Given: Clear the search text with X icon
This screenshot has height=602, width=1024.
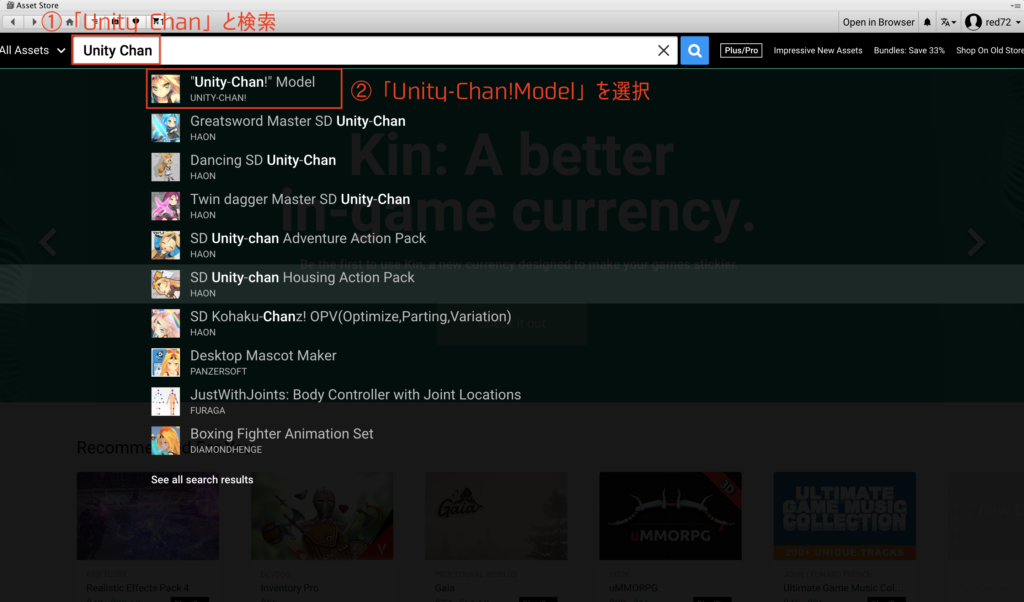Looking at the screenshot, I should (x=664, y=50).
